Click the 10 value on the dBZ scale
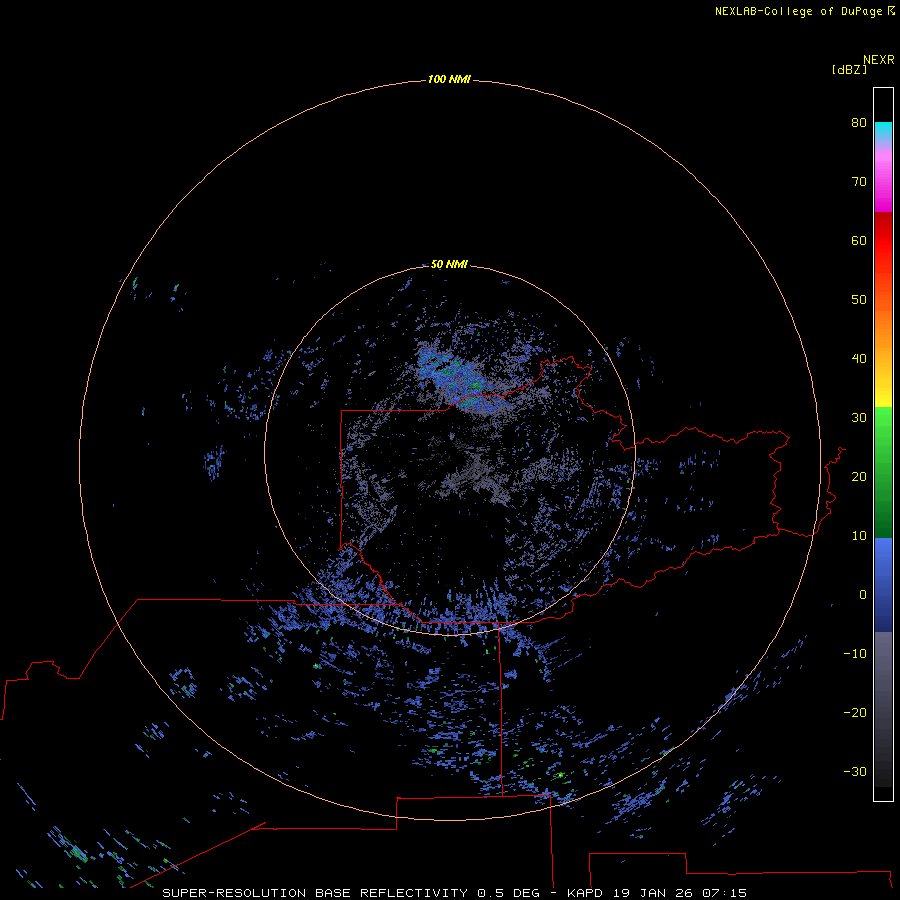Image resolution: width=900 pixels, height=900 pixels. pos(859,536)
